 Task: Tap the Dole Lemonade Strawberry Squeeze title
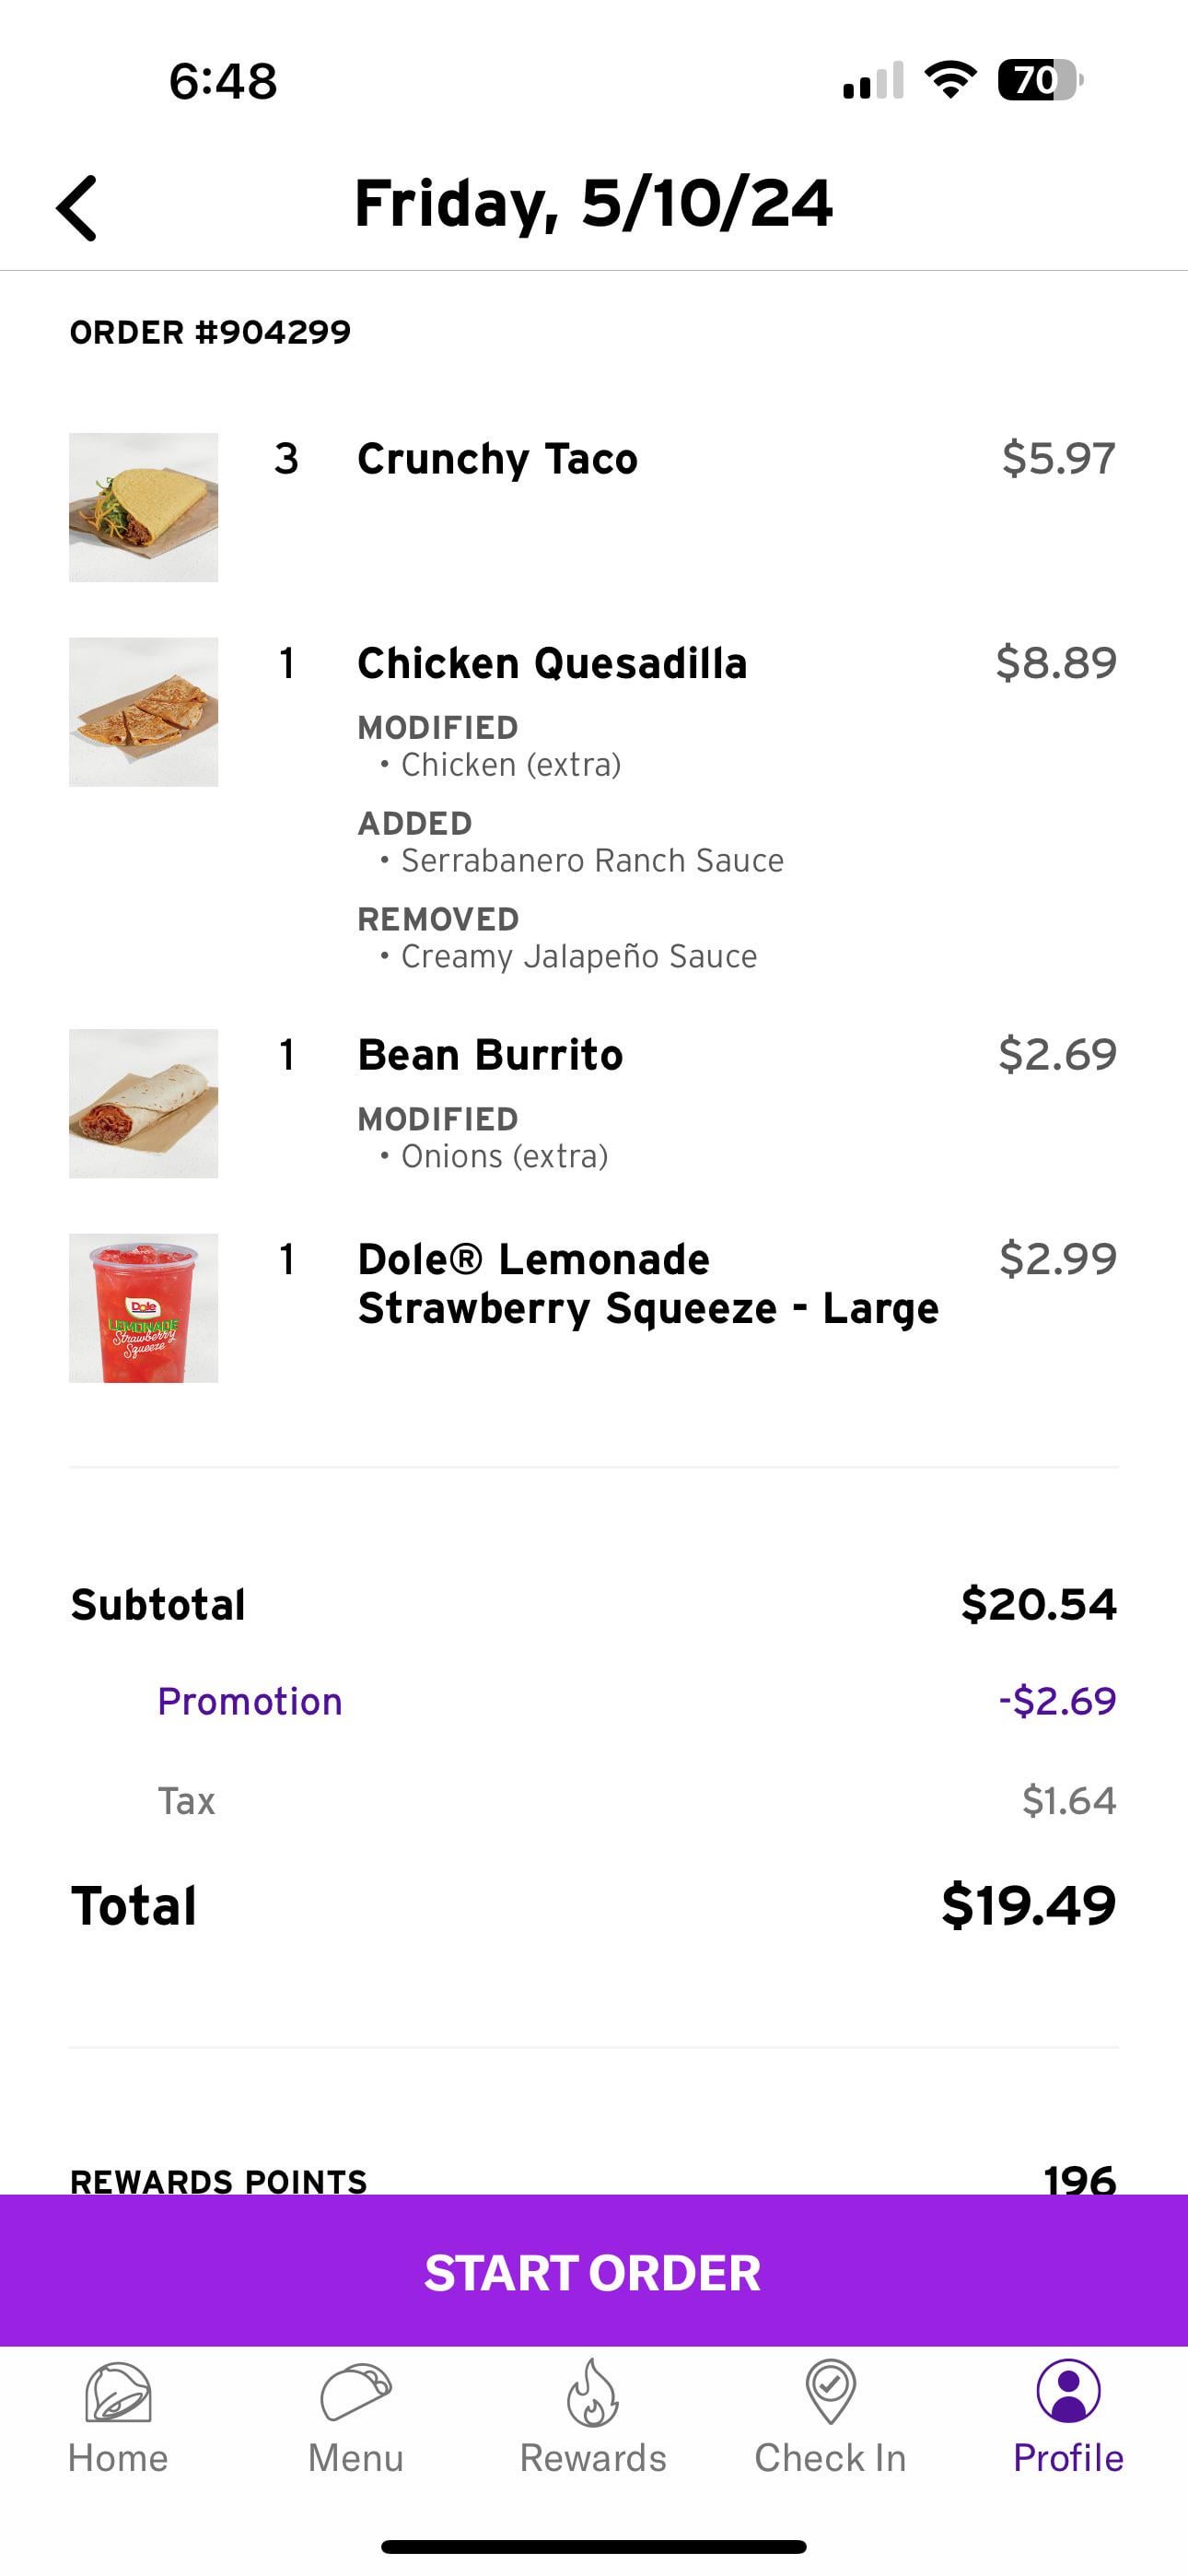(x=648, y=1284)
